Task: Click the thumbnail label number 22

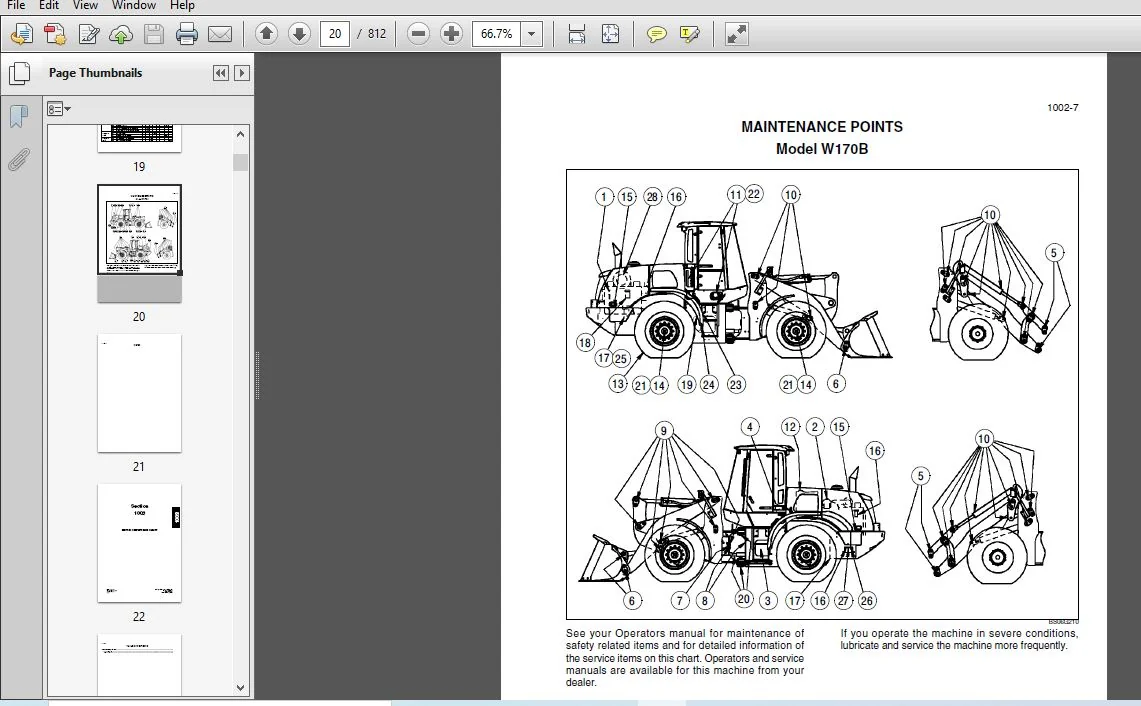Action: [x=139, y=616]
